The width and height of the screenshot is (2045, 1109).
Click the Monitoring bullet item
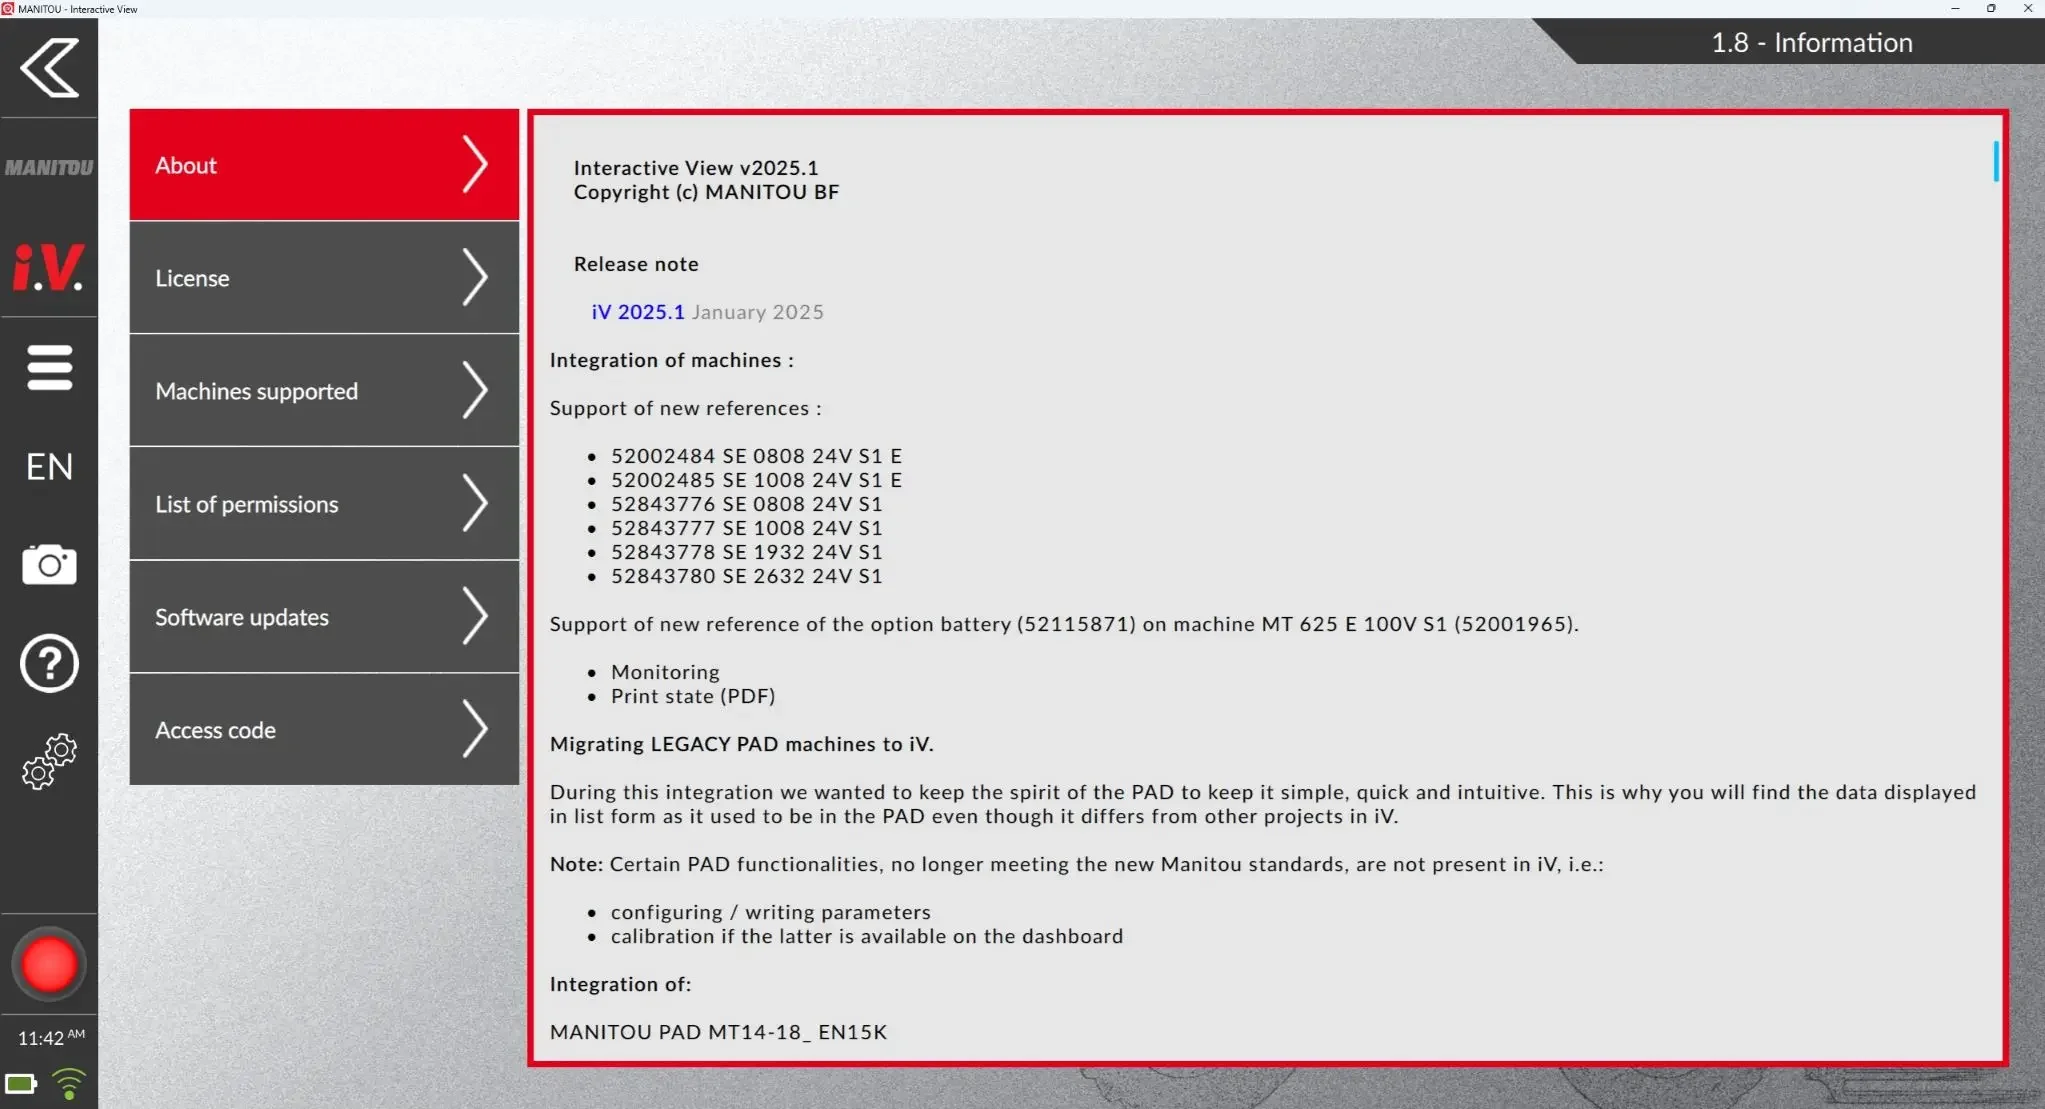click(665, 672)
